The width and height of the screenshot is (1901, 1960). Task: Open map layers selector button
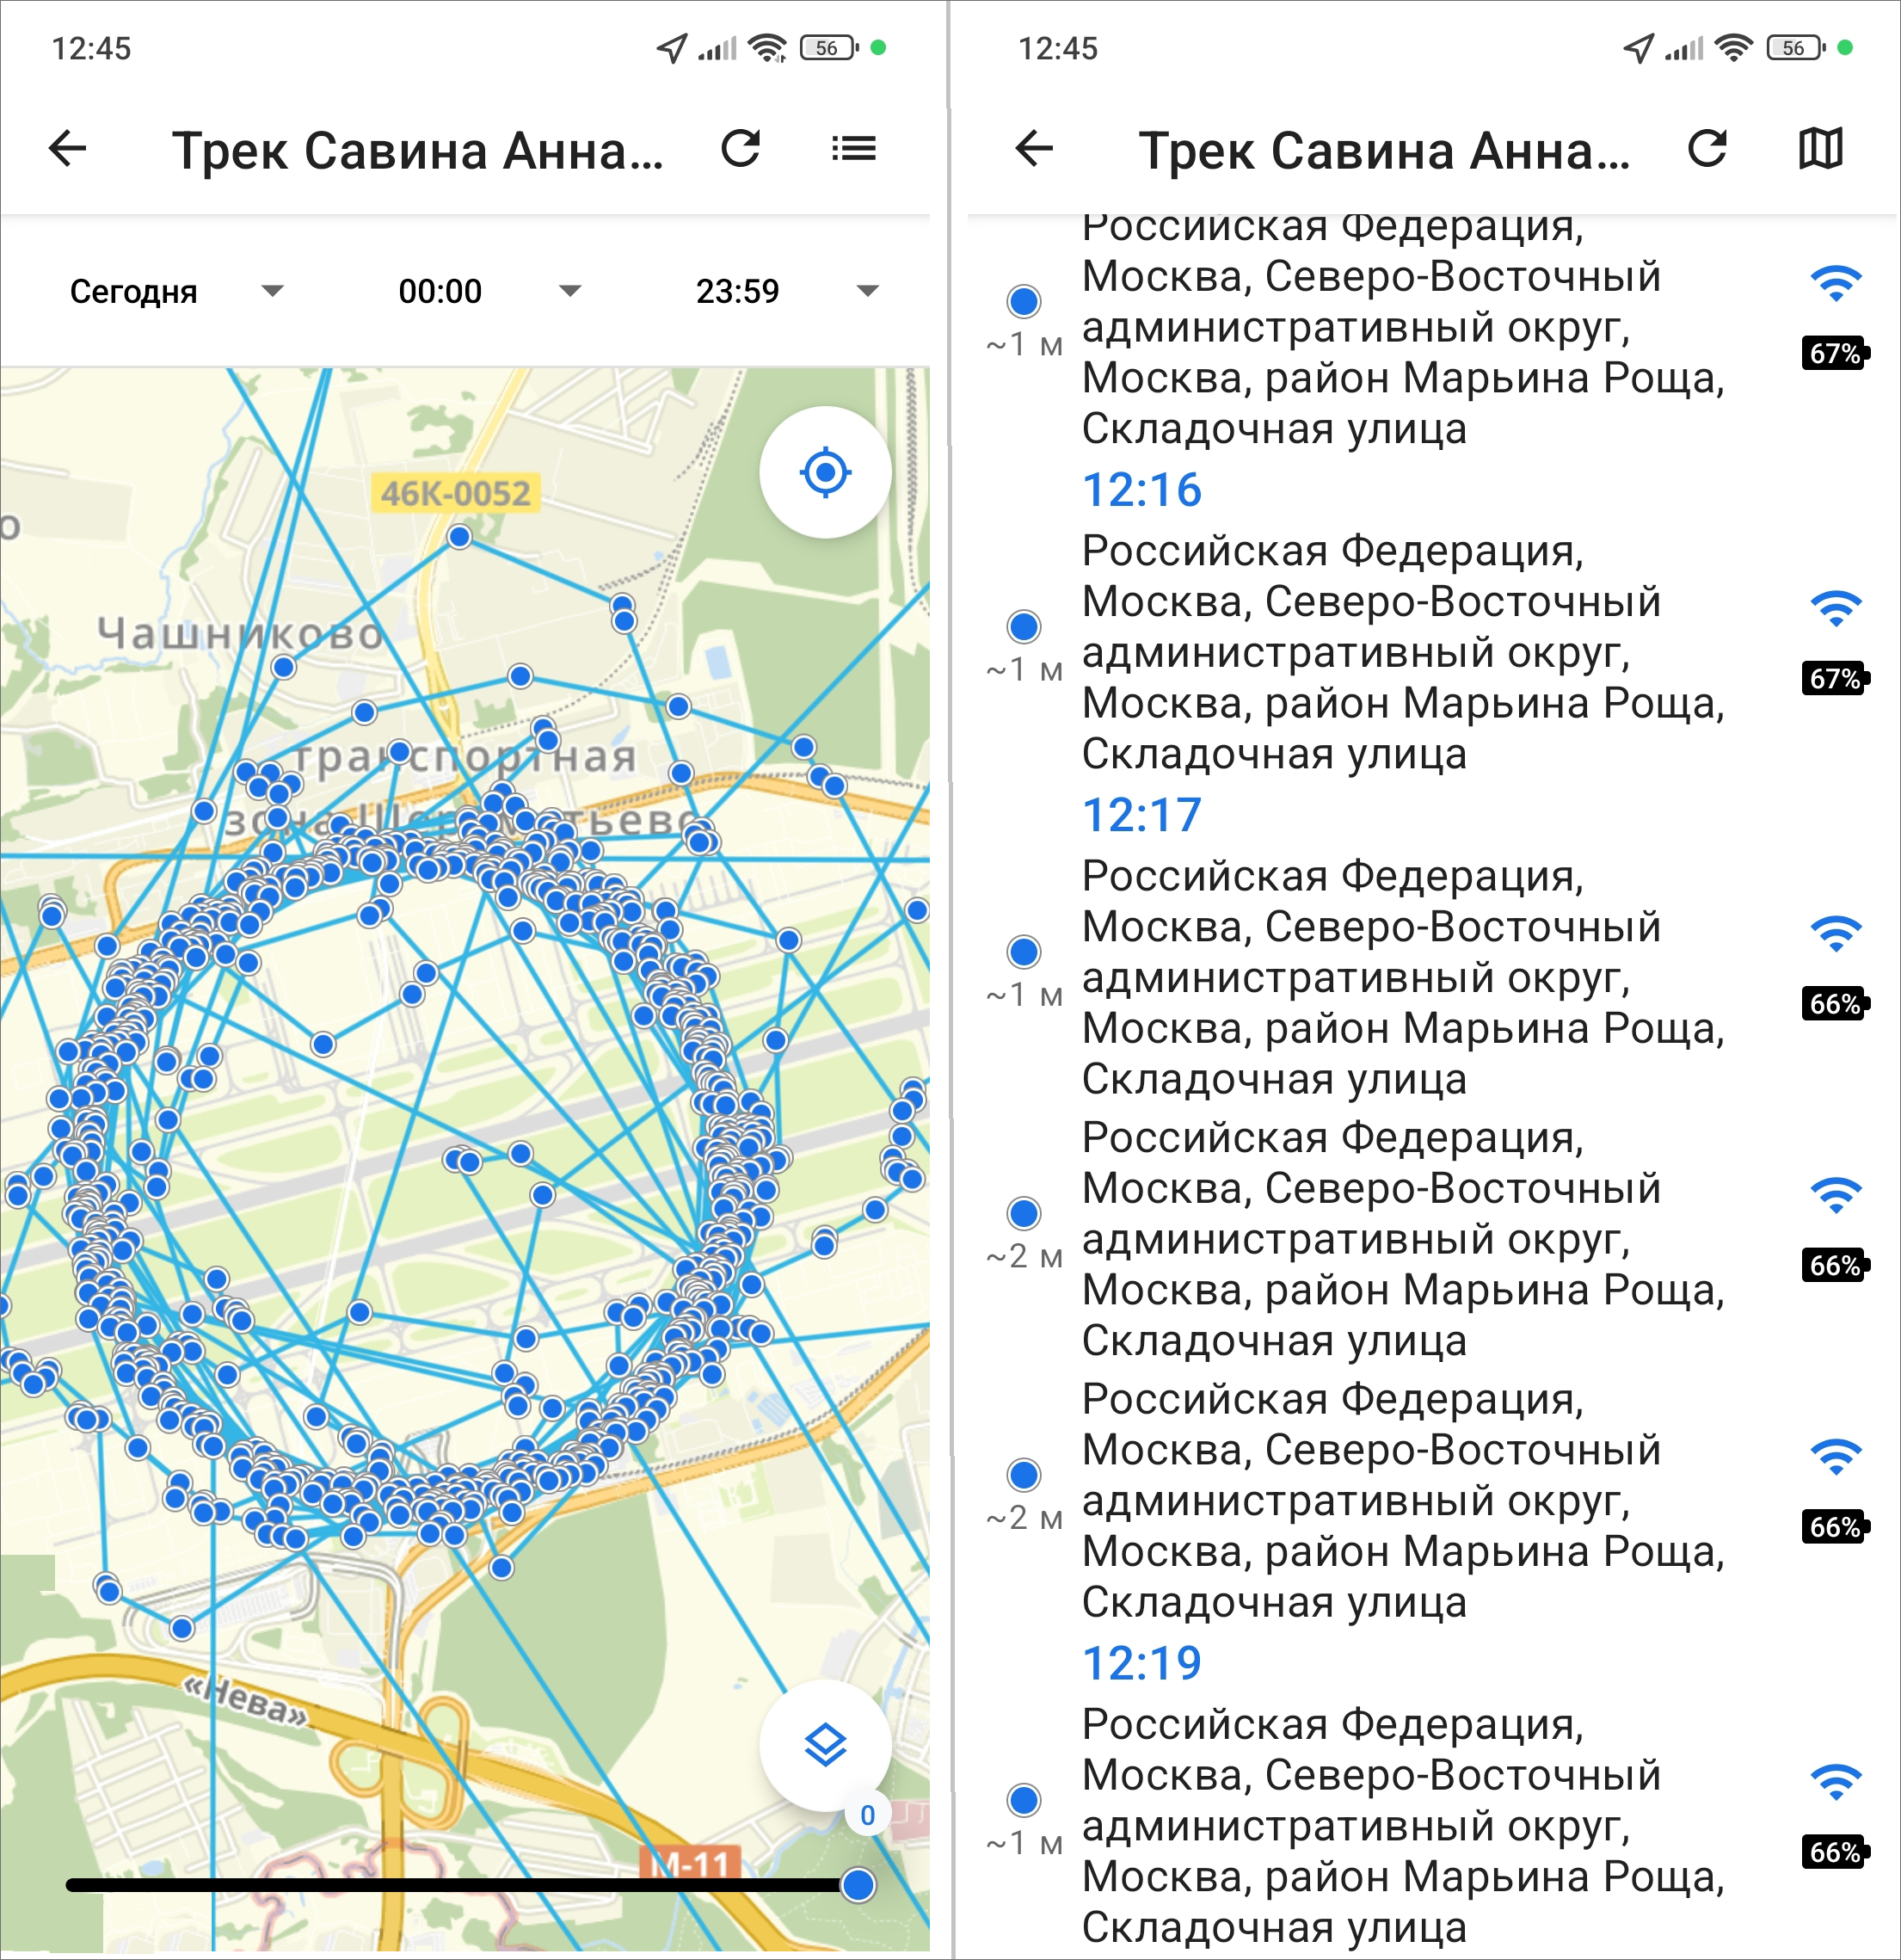tap(825, 1745)
